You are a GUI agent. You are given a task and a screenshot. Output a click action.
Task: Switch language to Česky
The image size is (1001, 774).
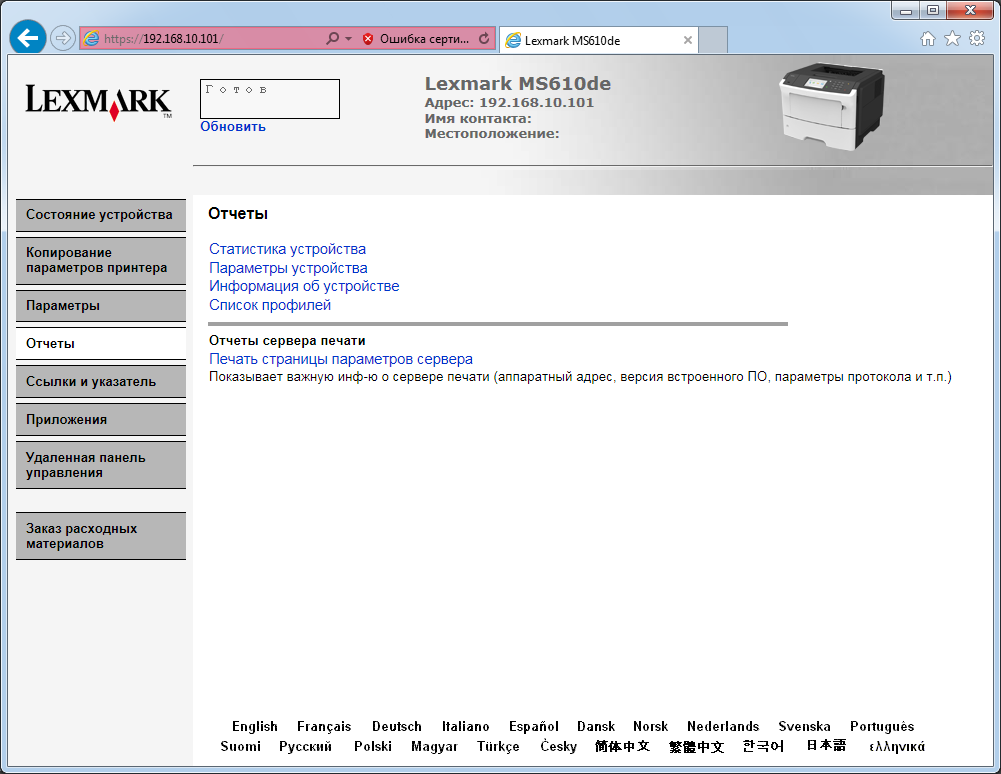(558, 747)
